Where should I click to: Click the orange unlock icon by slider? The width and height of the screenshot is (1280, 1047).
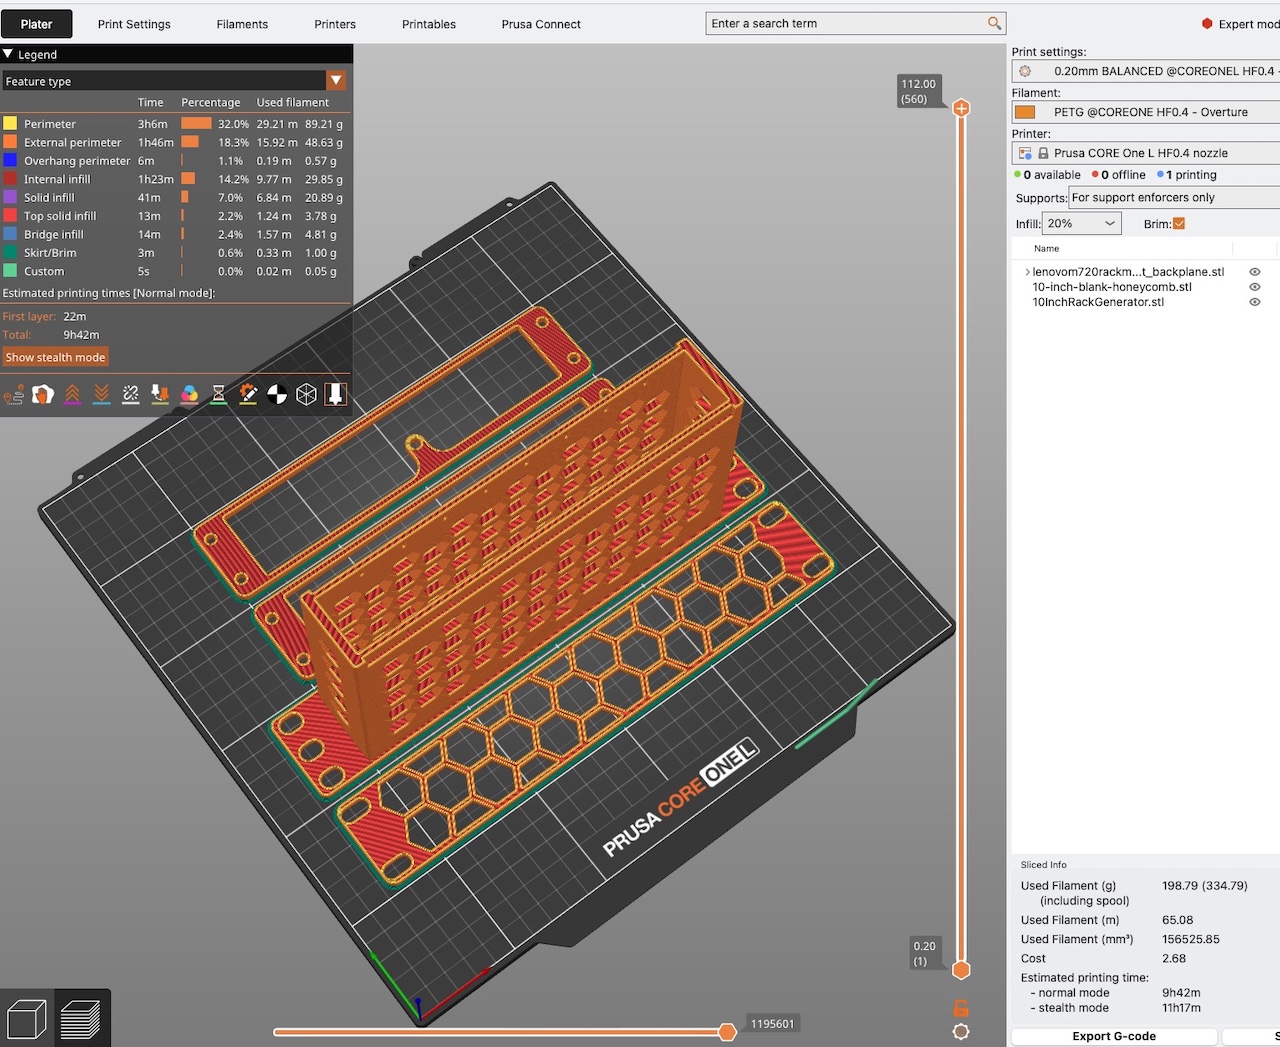click(x=961, y=1008)
